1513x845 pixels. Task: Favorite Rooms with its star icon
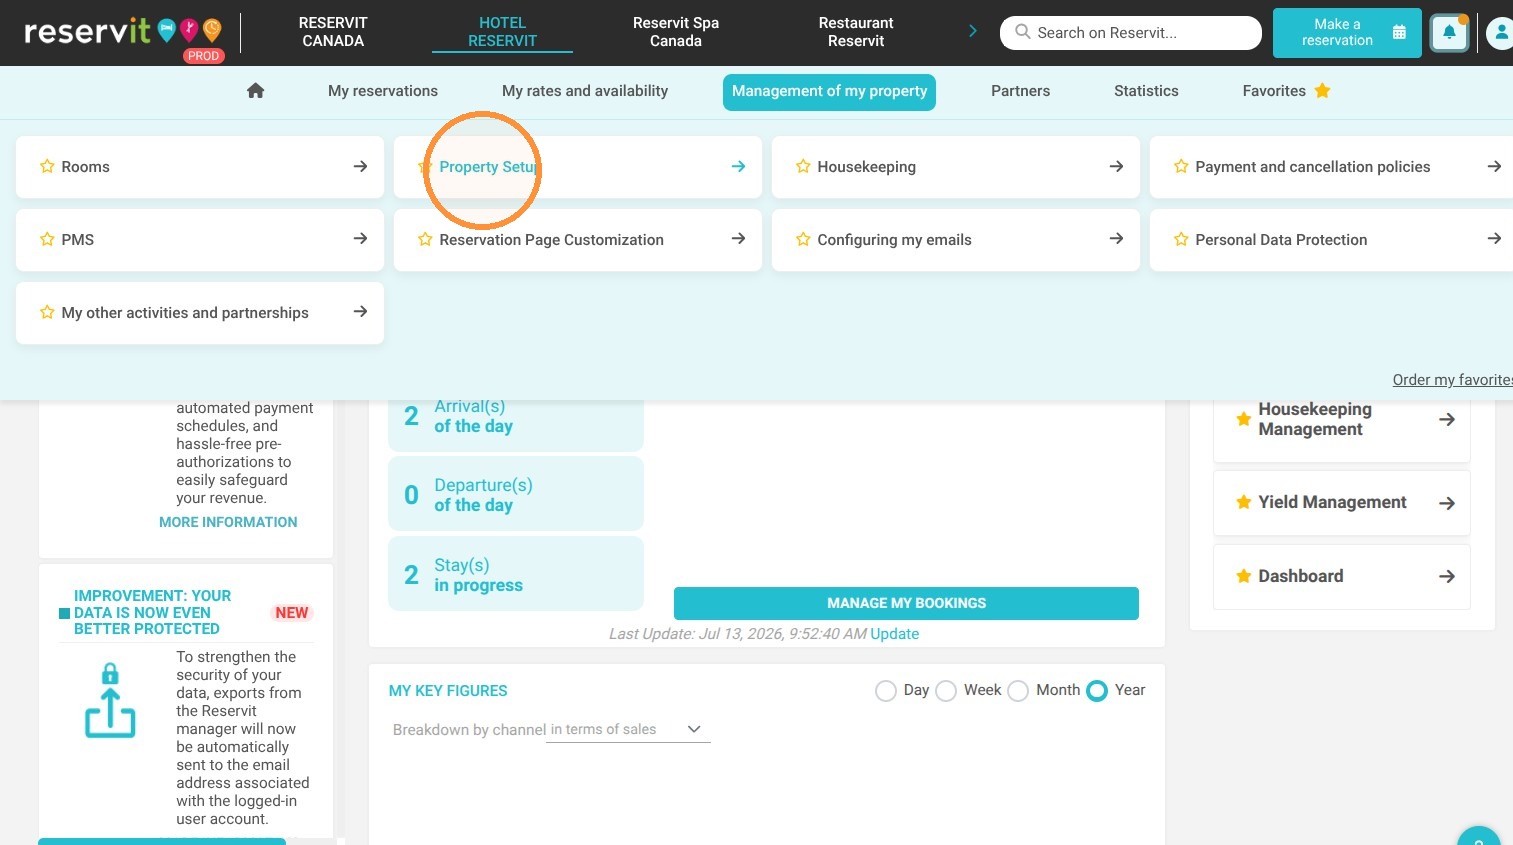tap(47, 167)
